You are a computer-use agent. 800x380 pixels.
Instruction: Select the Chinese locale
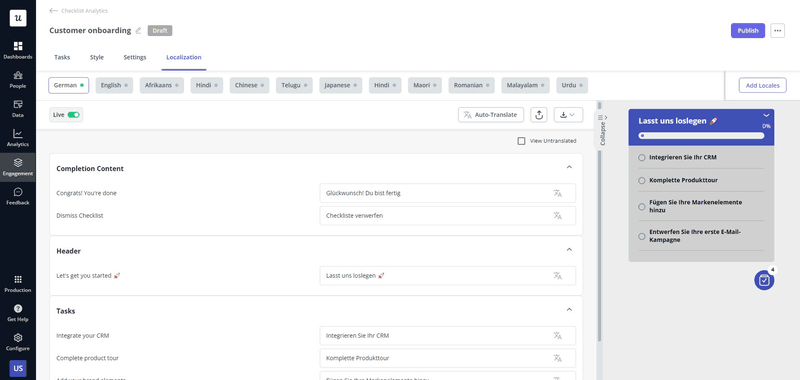[x=249, y=85]
